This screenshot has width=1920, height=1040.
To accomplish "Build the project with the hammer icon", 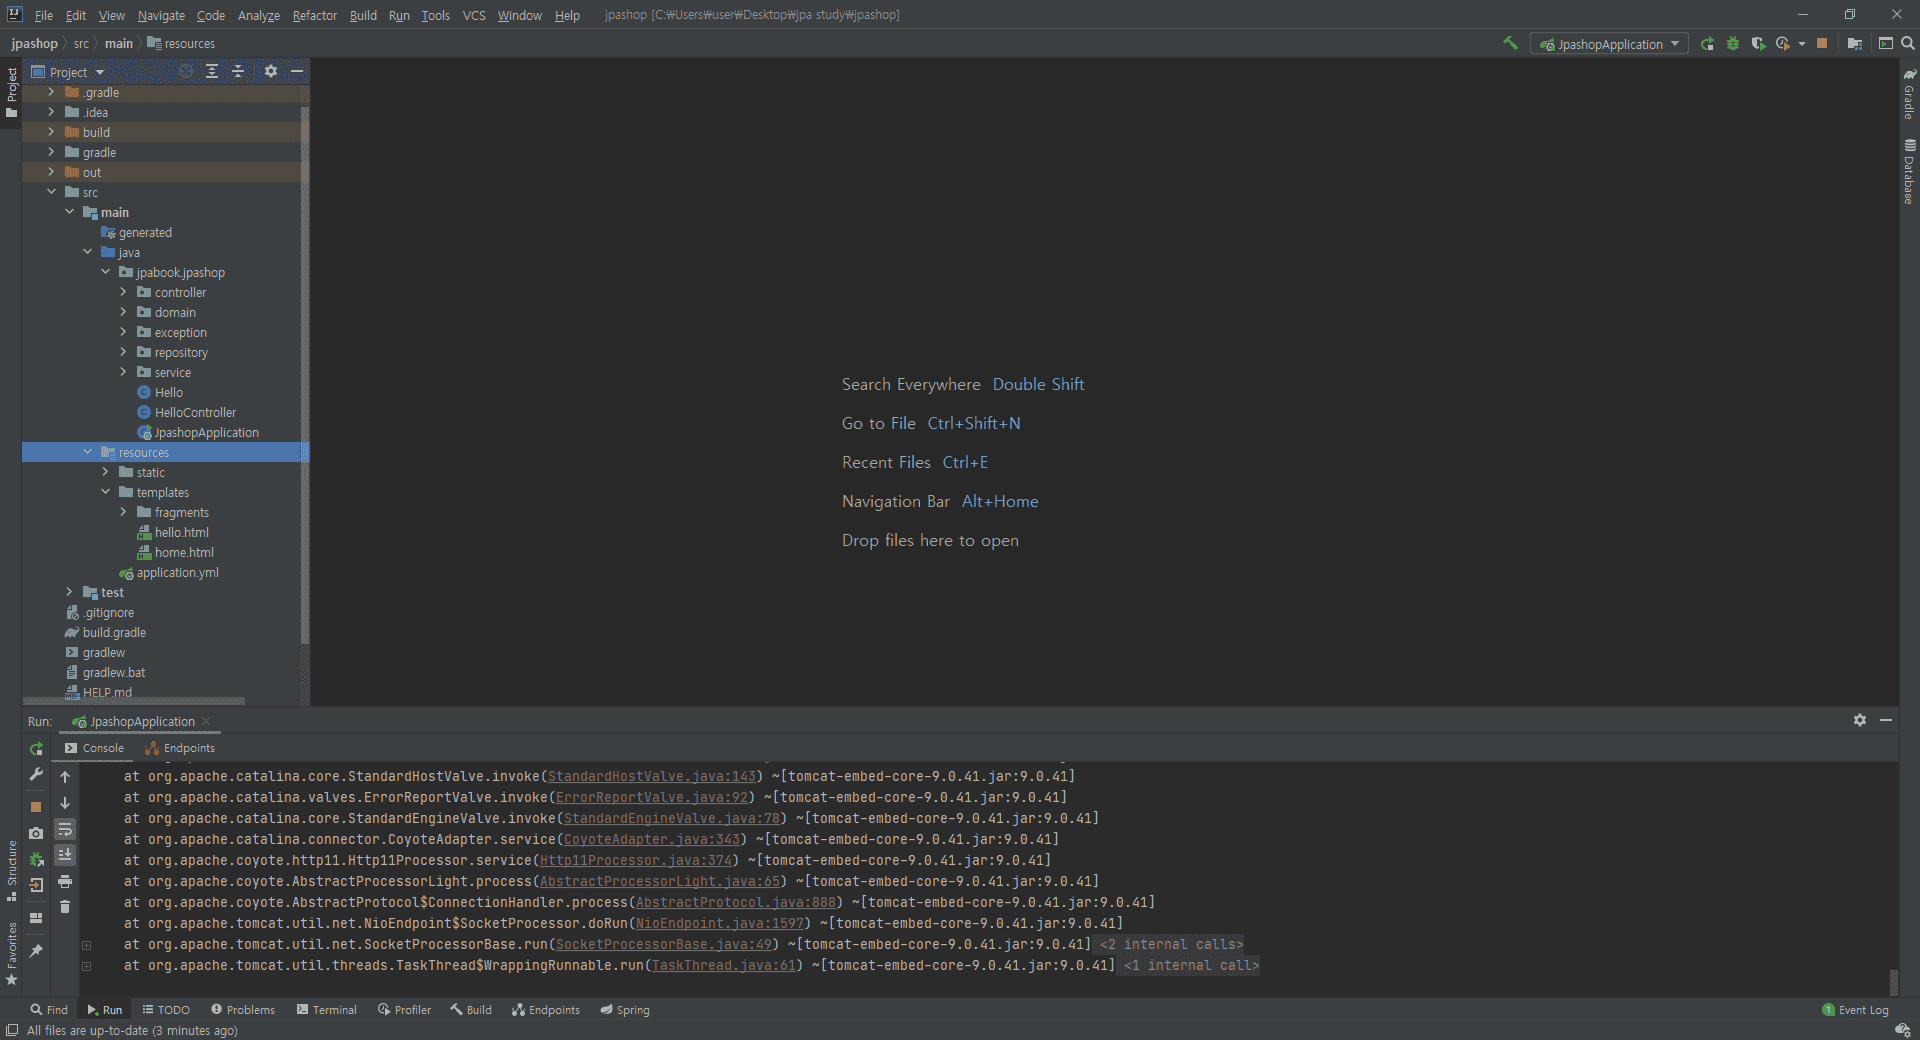I will tap(1510, 43).
